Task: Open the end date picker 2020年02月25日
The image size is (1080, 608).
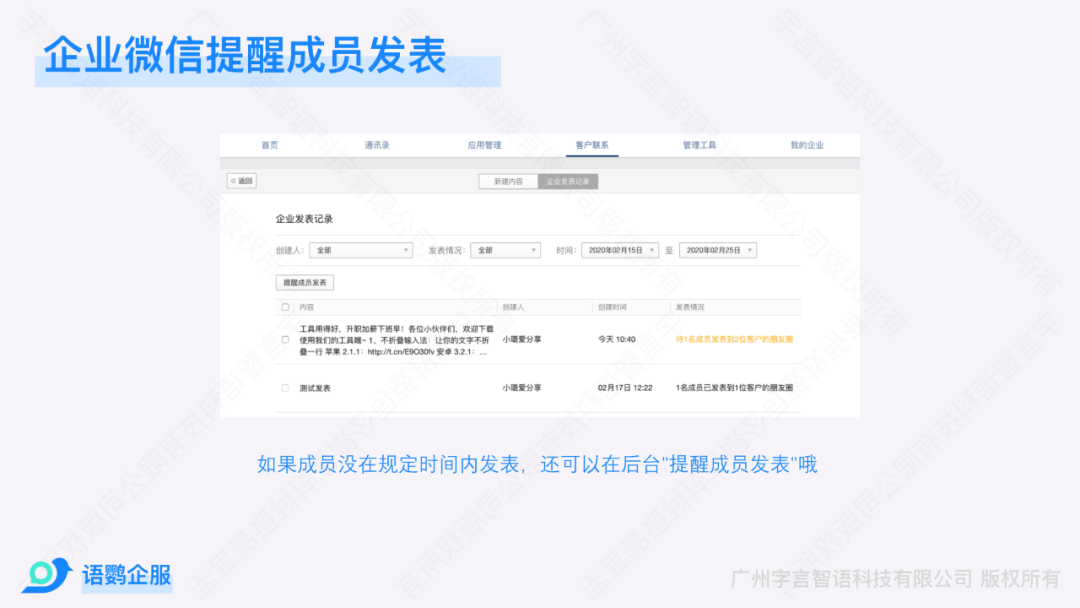Action: pos(717,250)
